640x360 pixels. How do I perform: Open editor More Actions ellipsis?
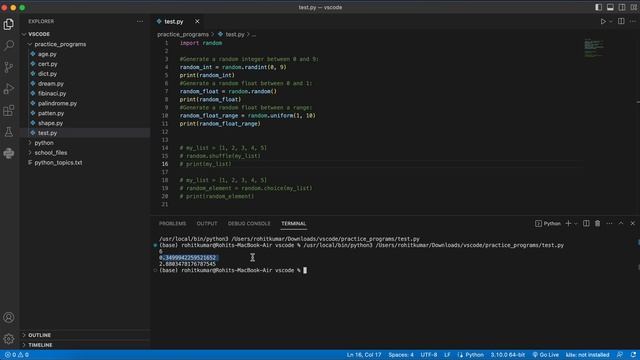click(633, 21)
